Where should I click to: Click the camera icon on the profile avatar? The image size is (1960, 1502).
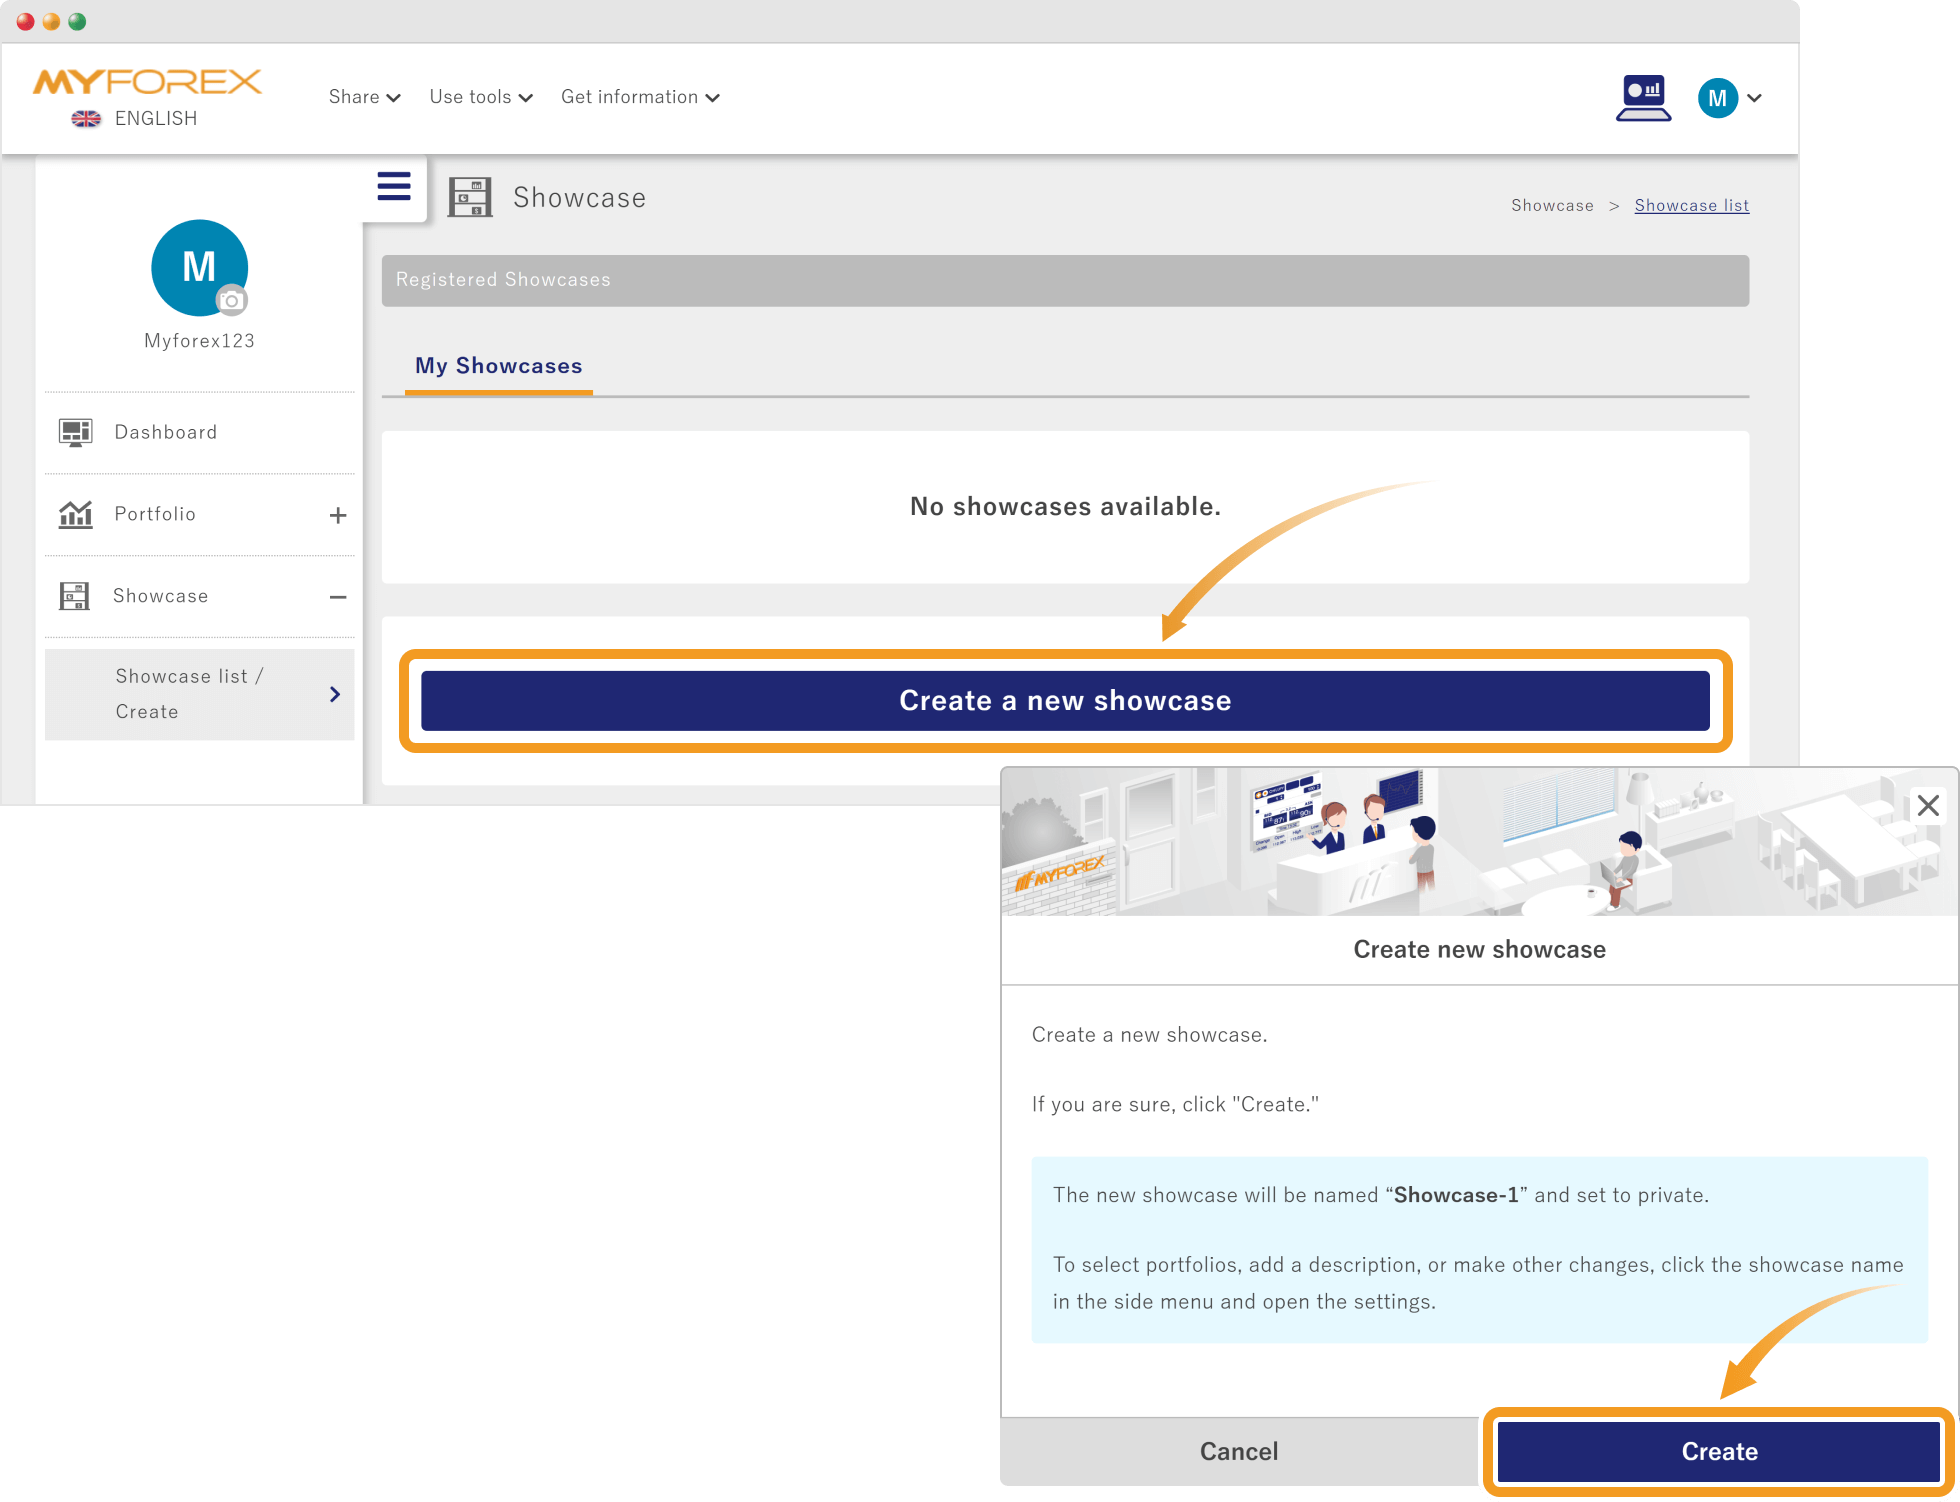(231, 301)
